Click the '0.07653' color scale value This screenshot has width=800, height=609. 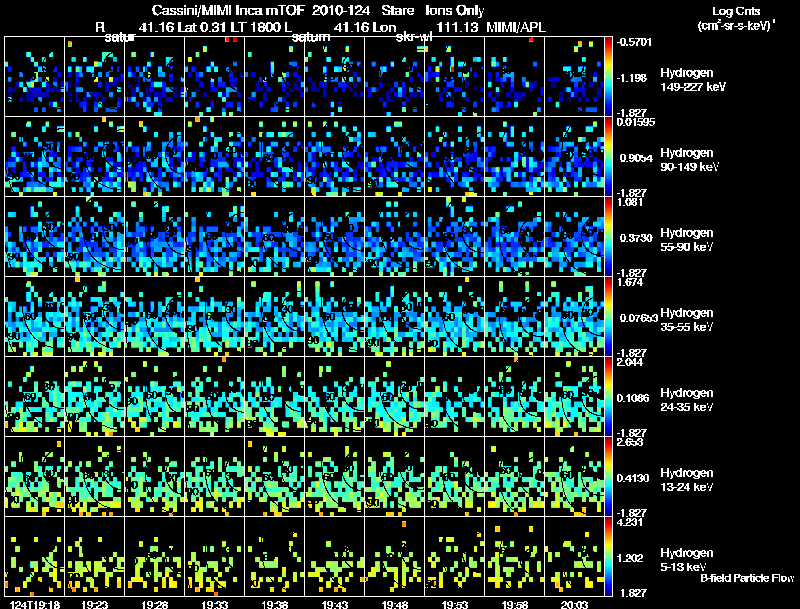(x=638, y=318)
